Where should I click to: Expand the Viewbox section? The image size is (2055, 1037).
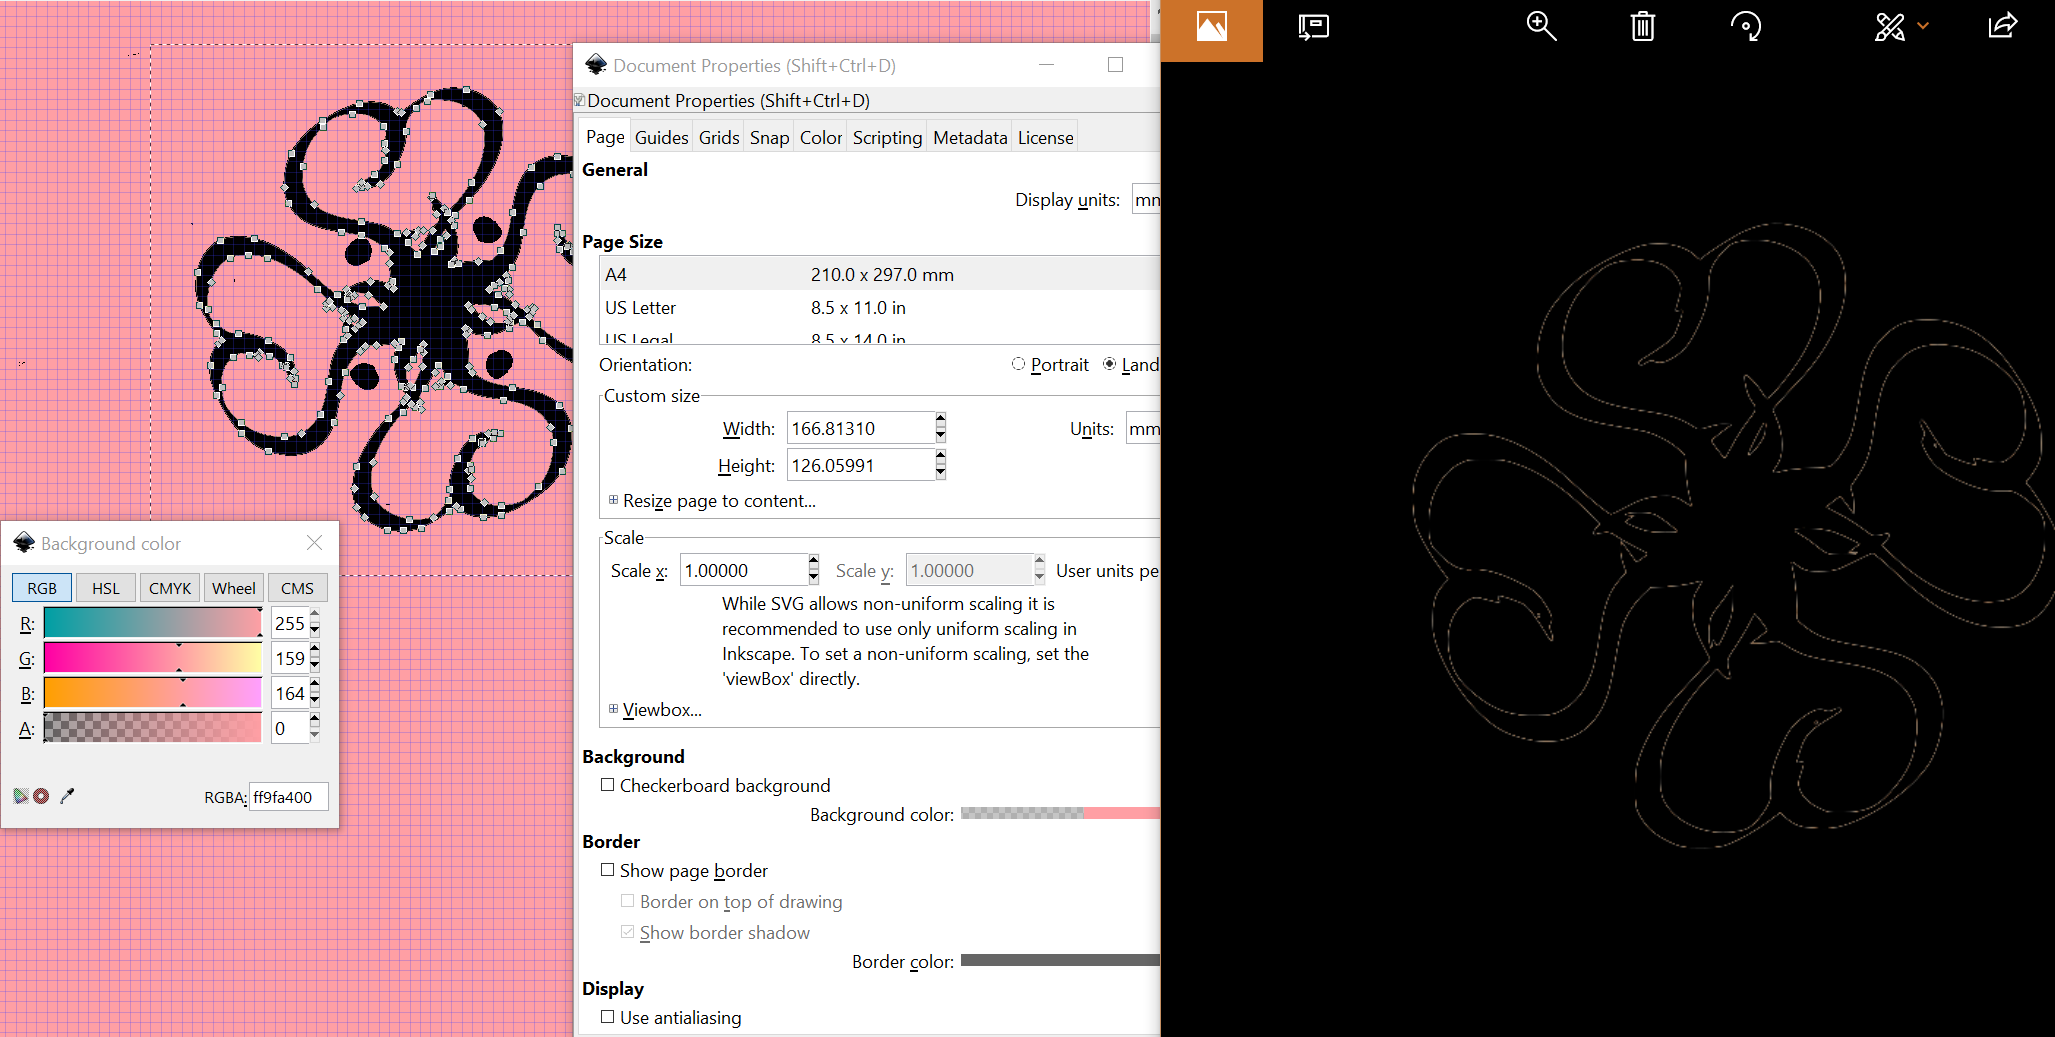tap(613, 709)
